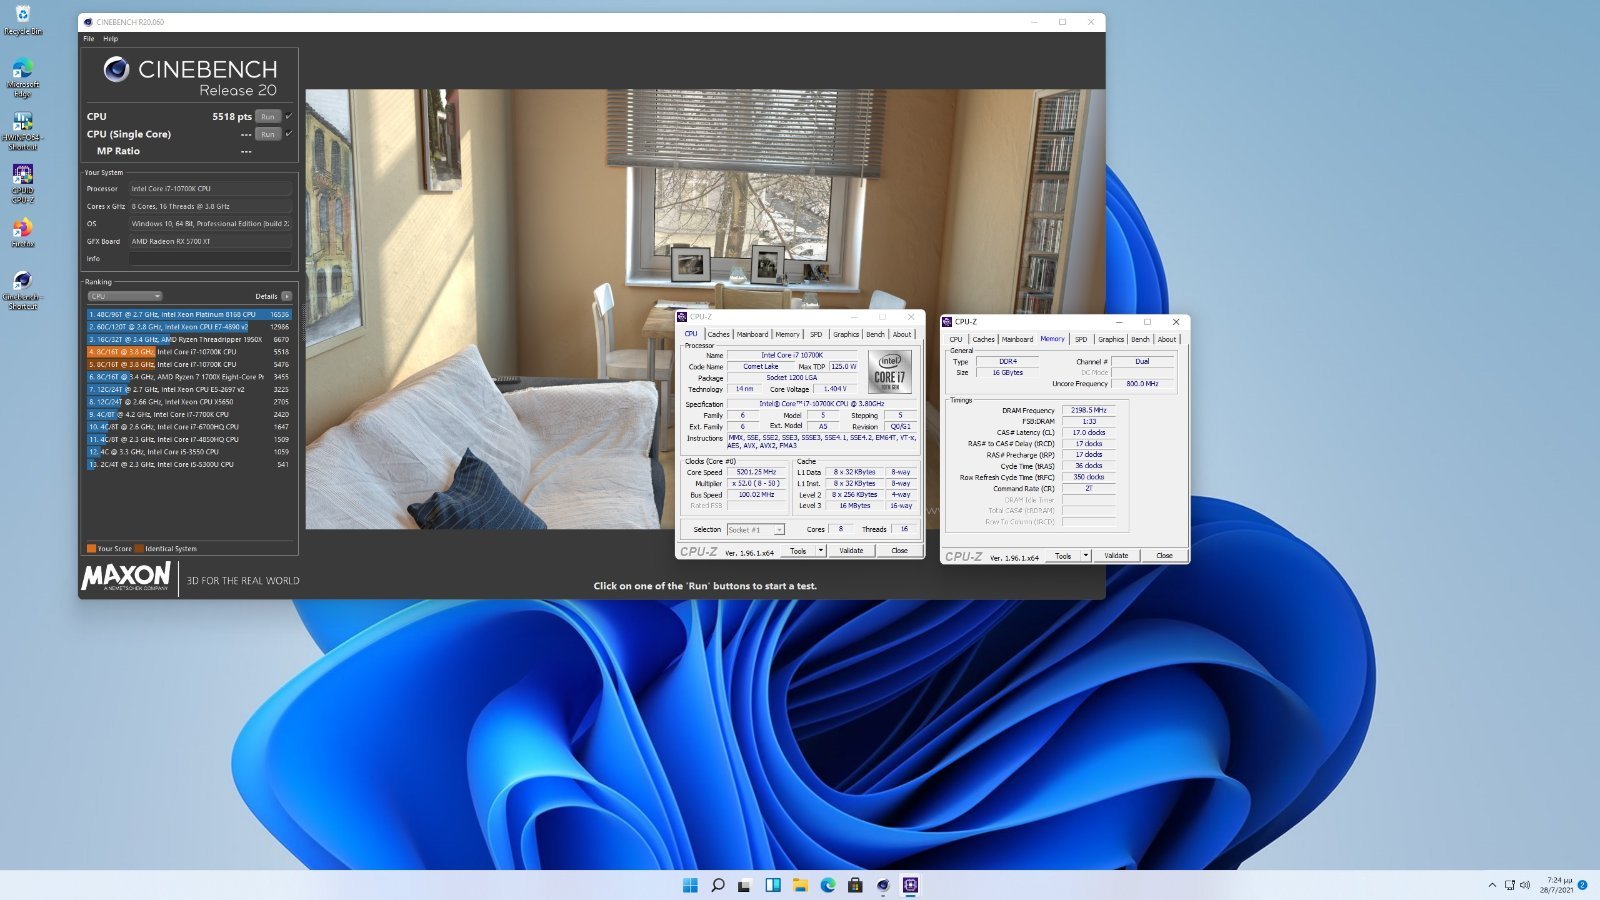Click the Info input field in Cinebench
Viewport: 1600px width, 900px height.
[210, 258]
